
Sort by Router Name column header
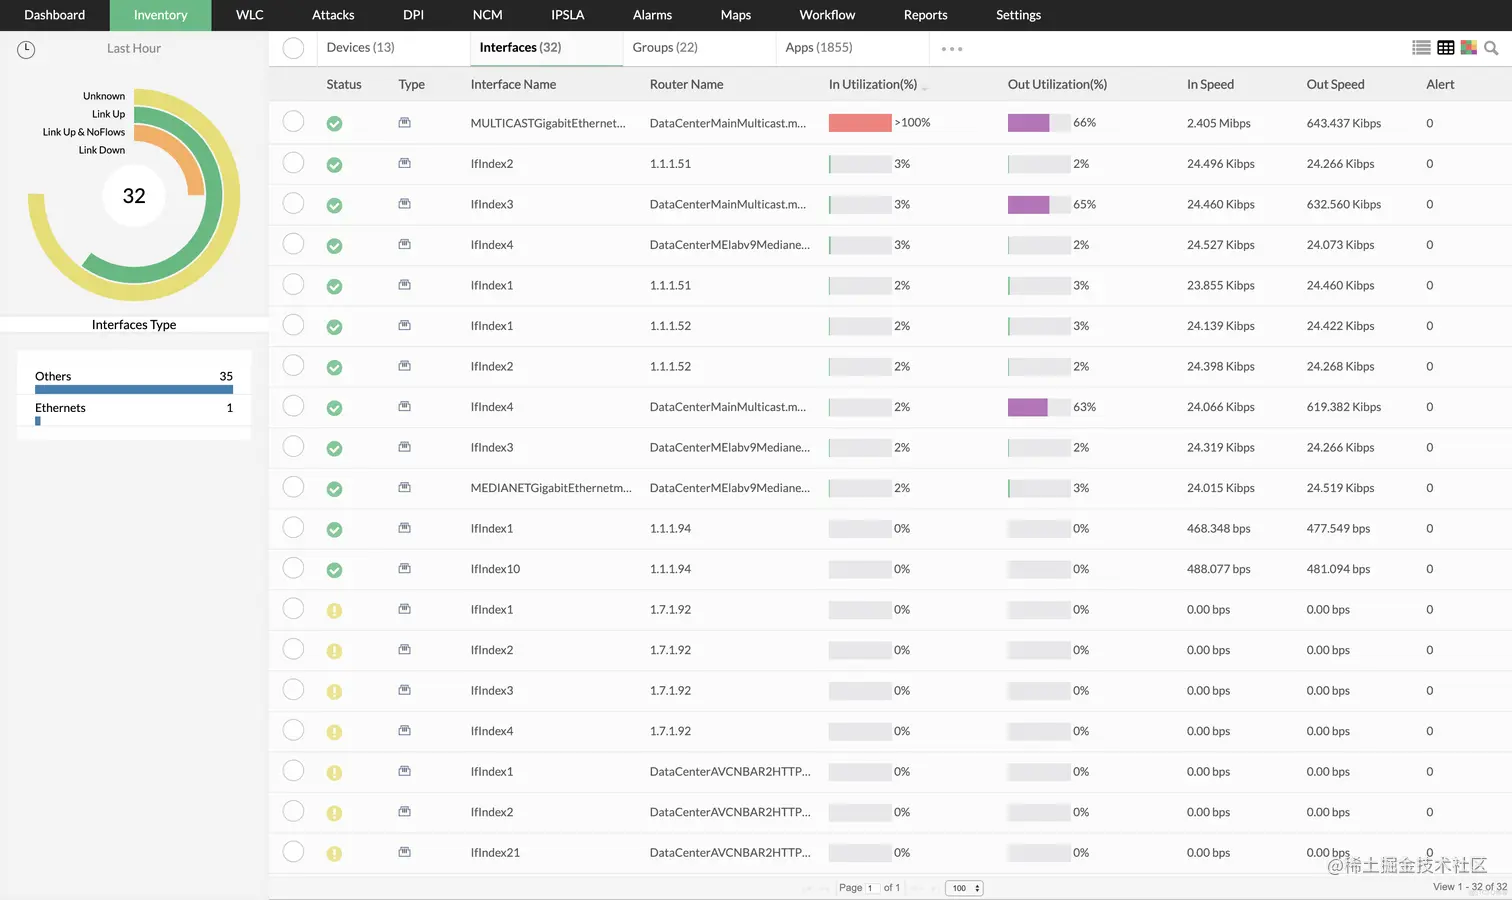(686, 85)
